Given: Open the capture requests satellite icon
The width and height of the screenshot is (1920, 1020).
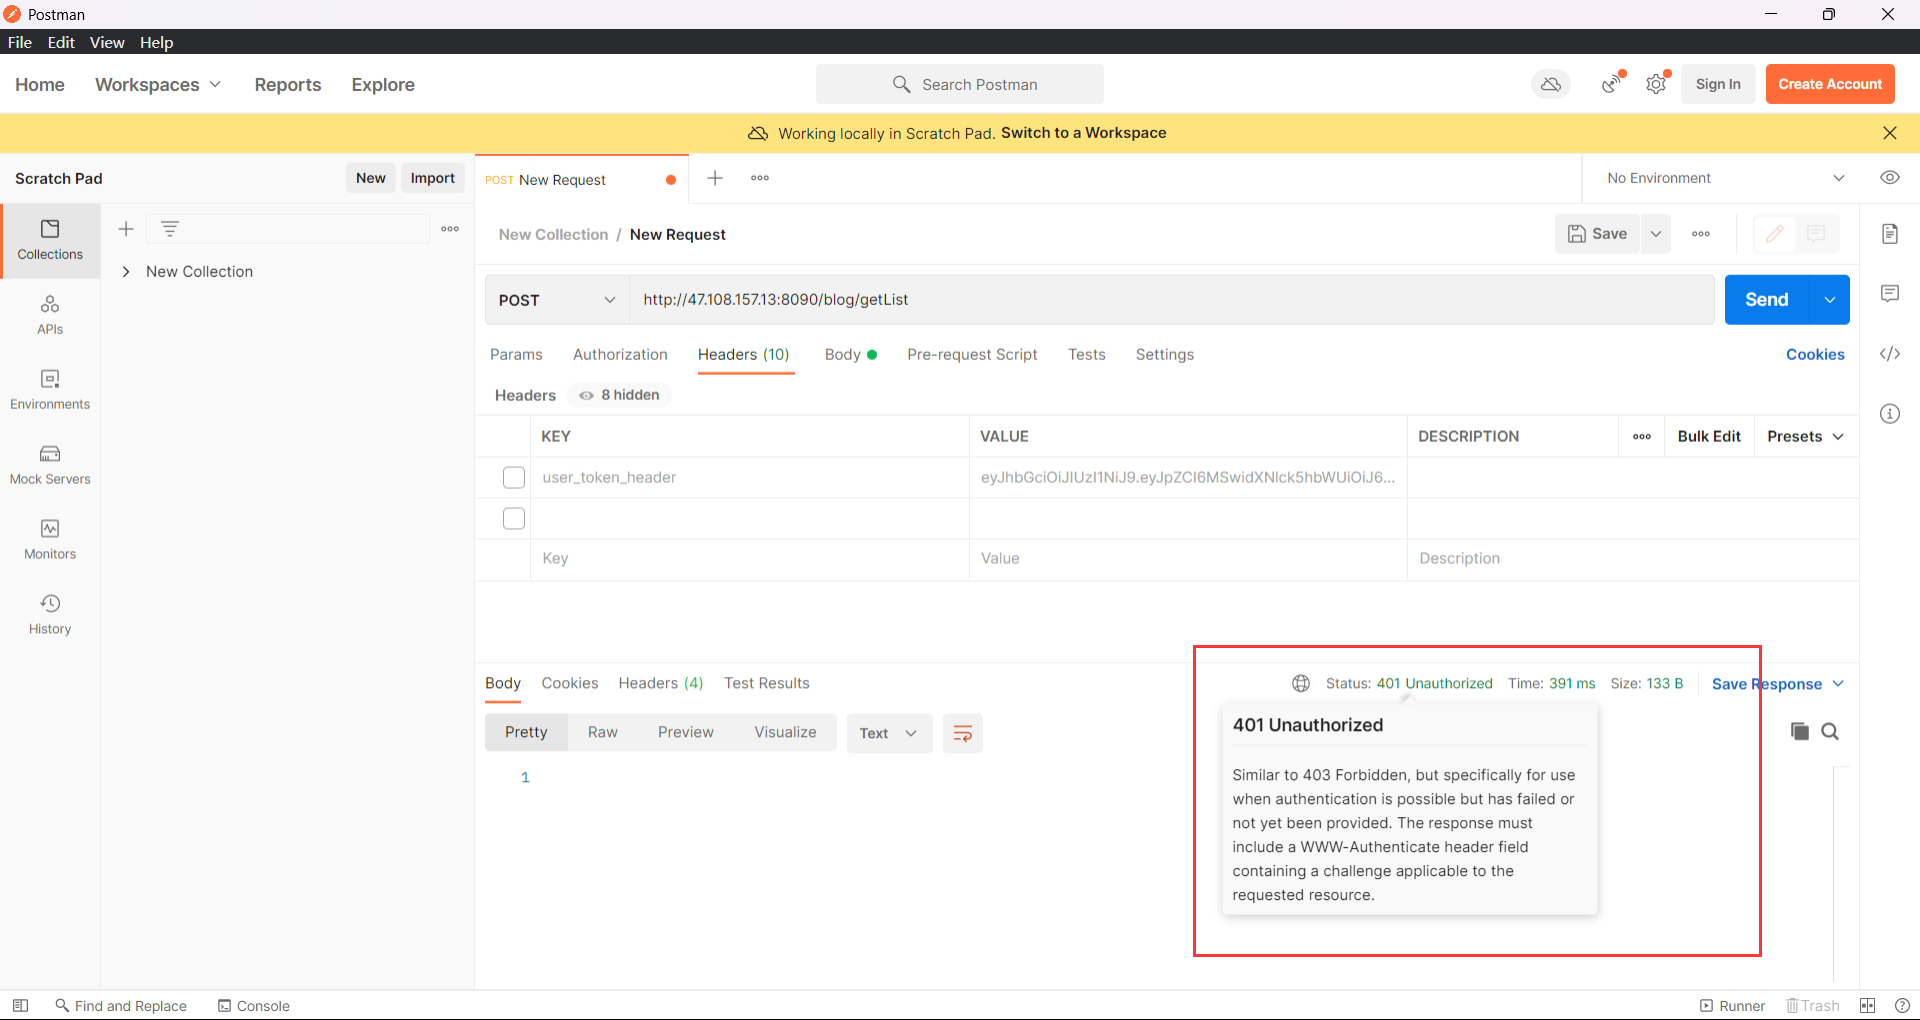Looking at the screenshot, I should click(x=1612, y=84).
